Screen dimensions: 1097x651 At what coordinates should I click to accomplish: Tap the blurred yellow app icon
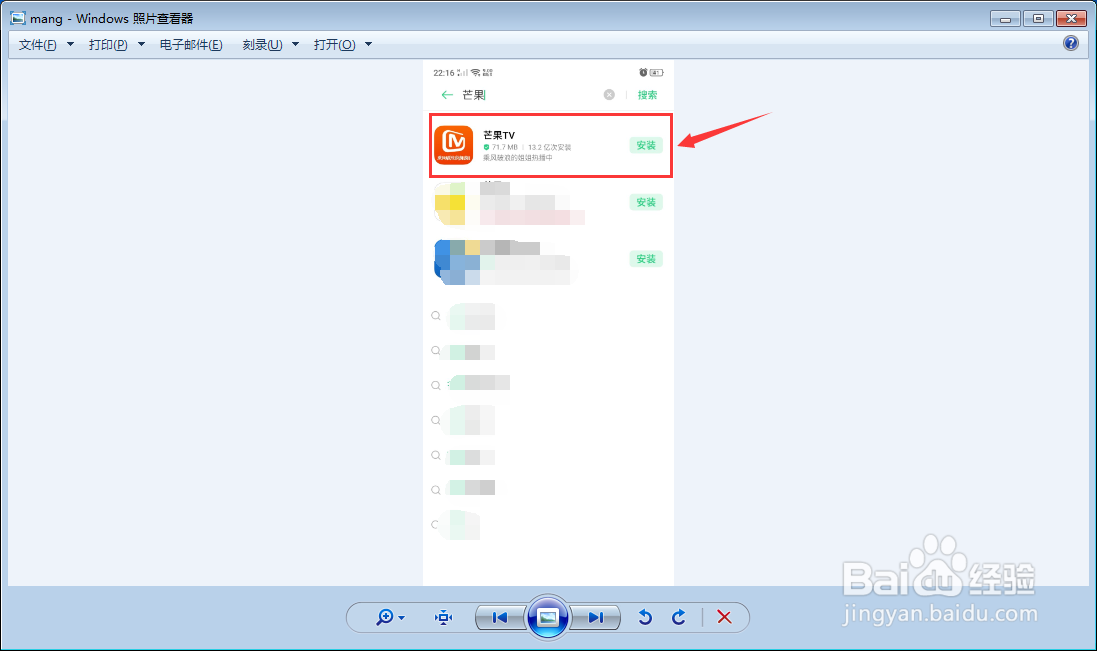(450, 203)
